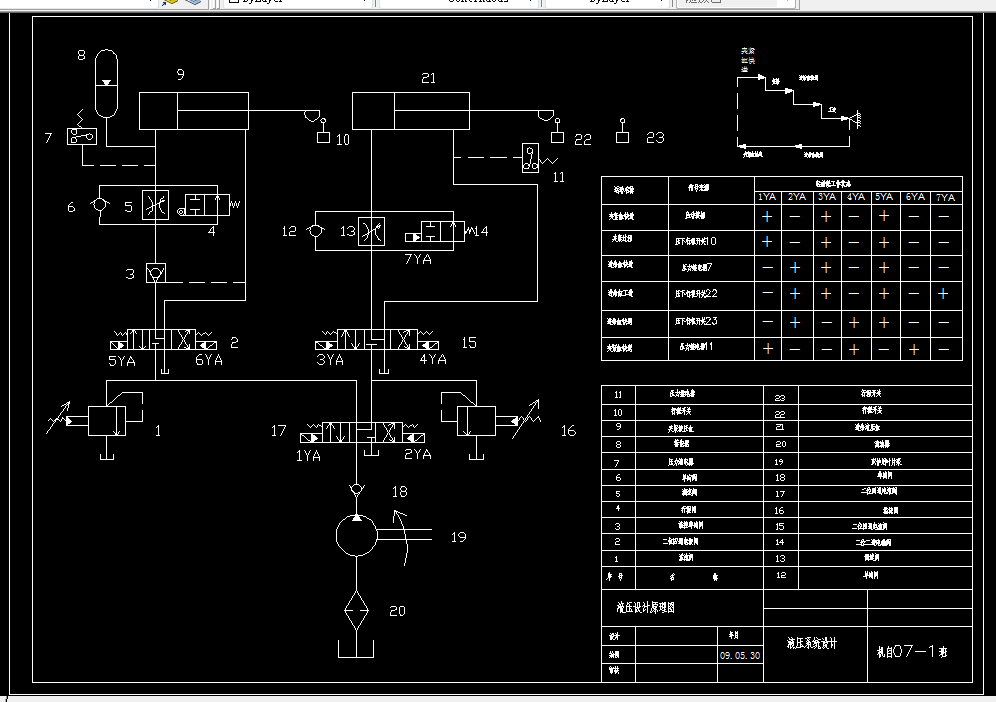Click the directional valve between 5YA and 6YA
The height and width of the screenshot is (702, 996).
coord(164,339)
